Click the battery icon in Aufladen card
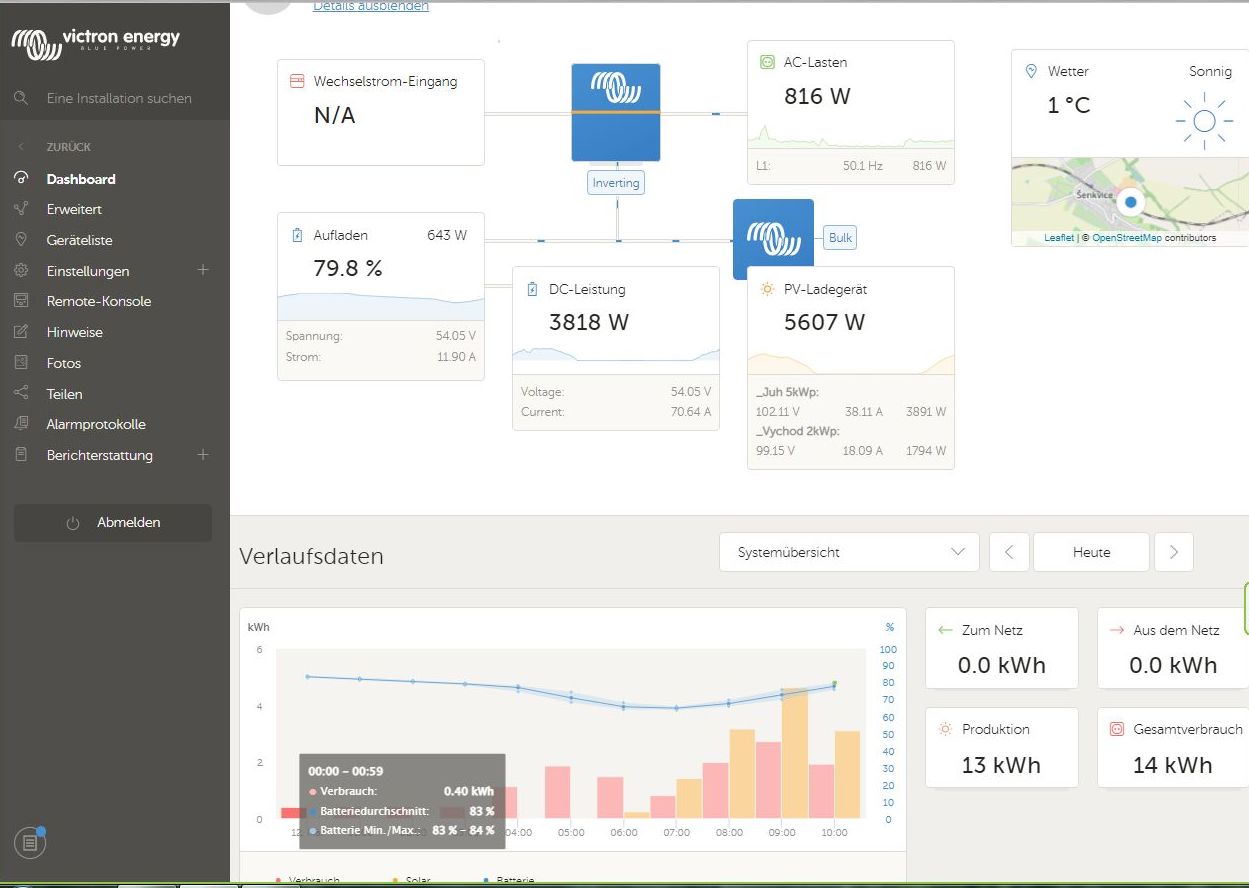 point(297,236)
